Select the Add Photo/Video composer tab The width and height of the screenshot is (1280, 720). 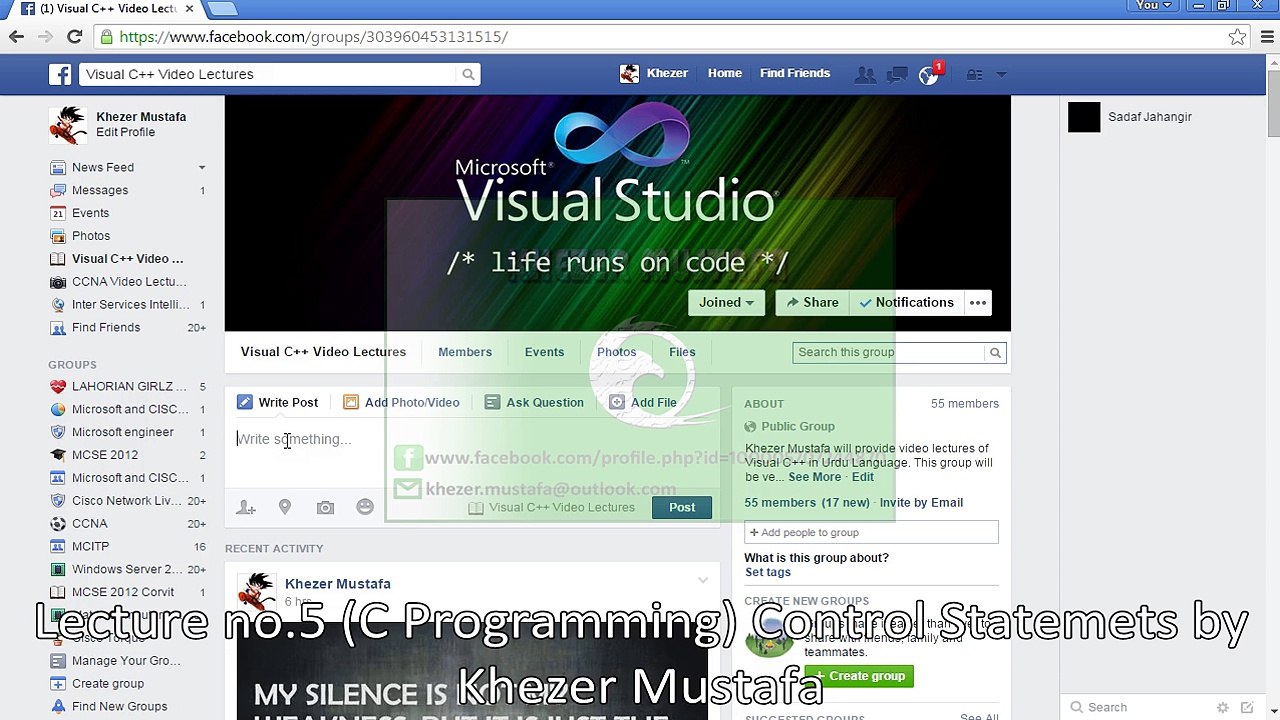coord(401,403)
